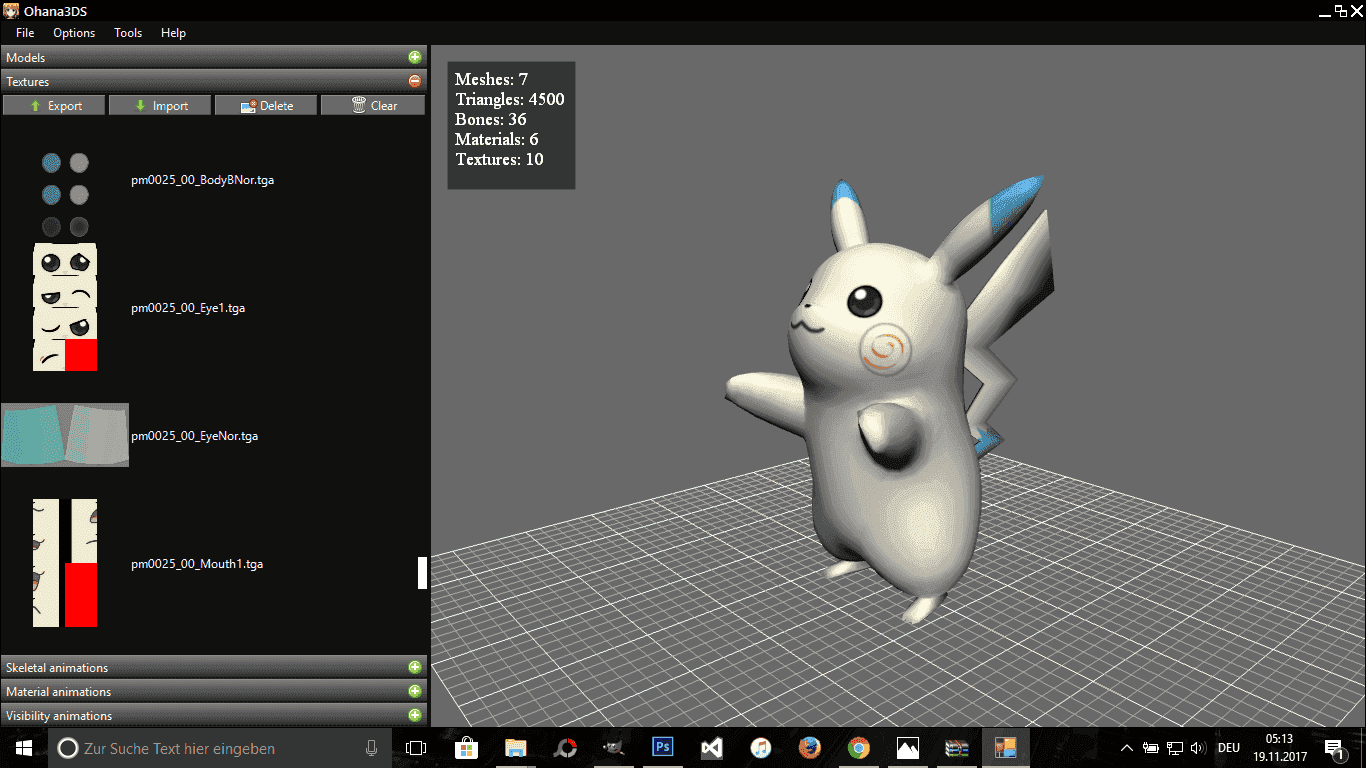
Task: Click the Material animations header label
Action: (x=58, y=691)
